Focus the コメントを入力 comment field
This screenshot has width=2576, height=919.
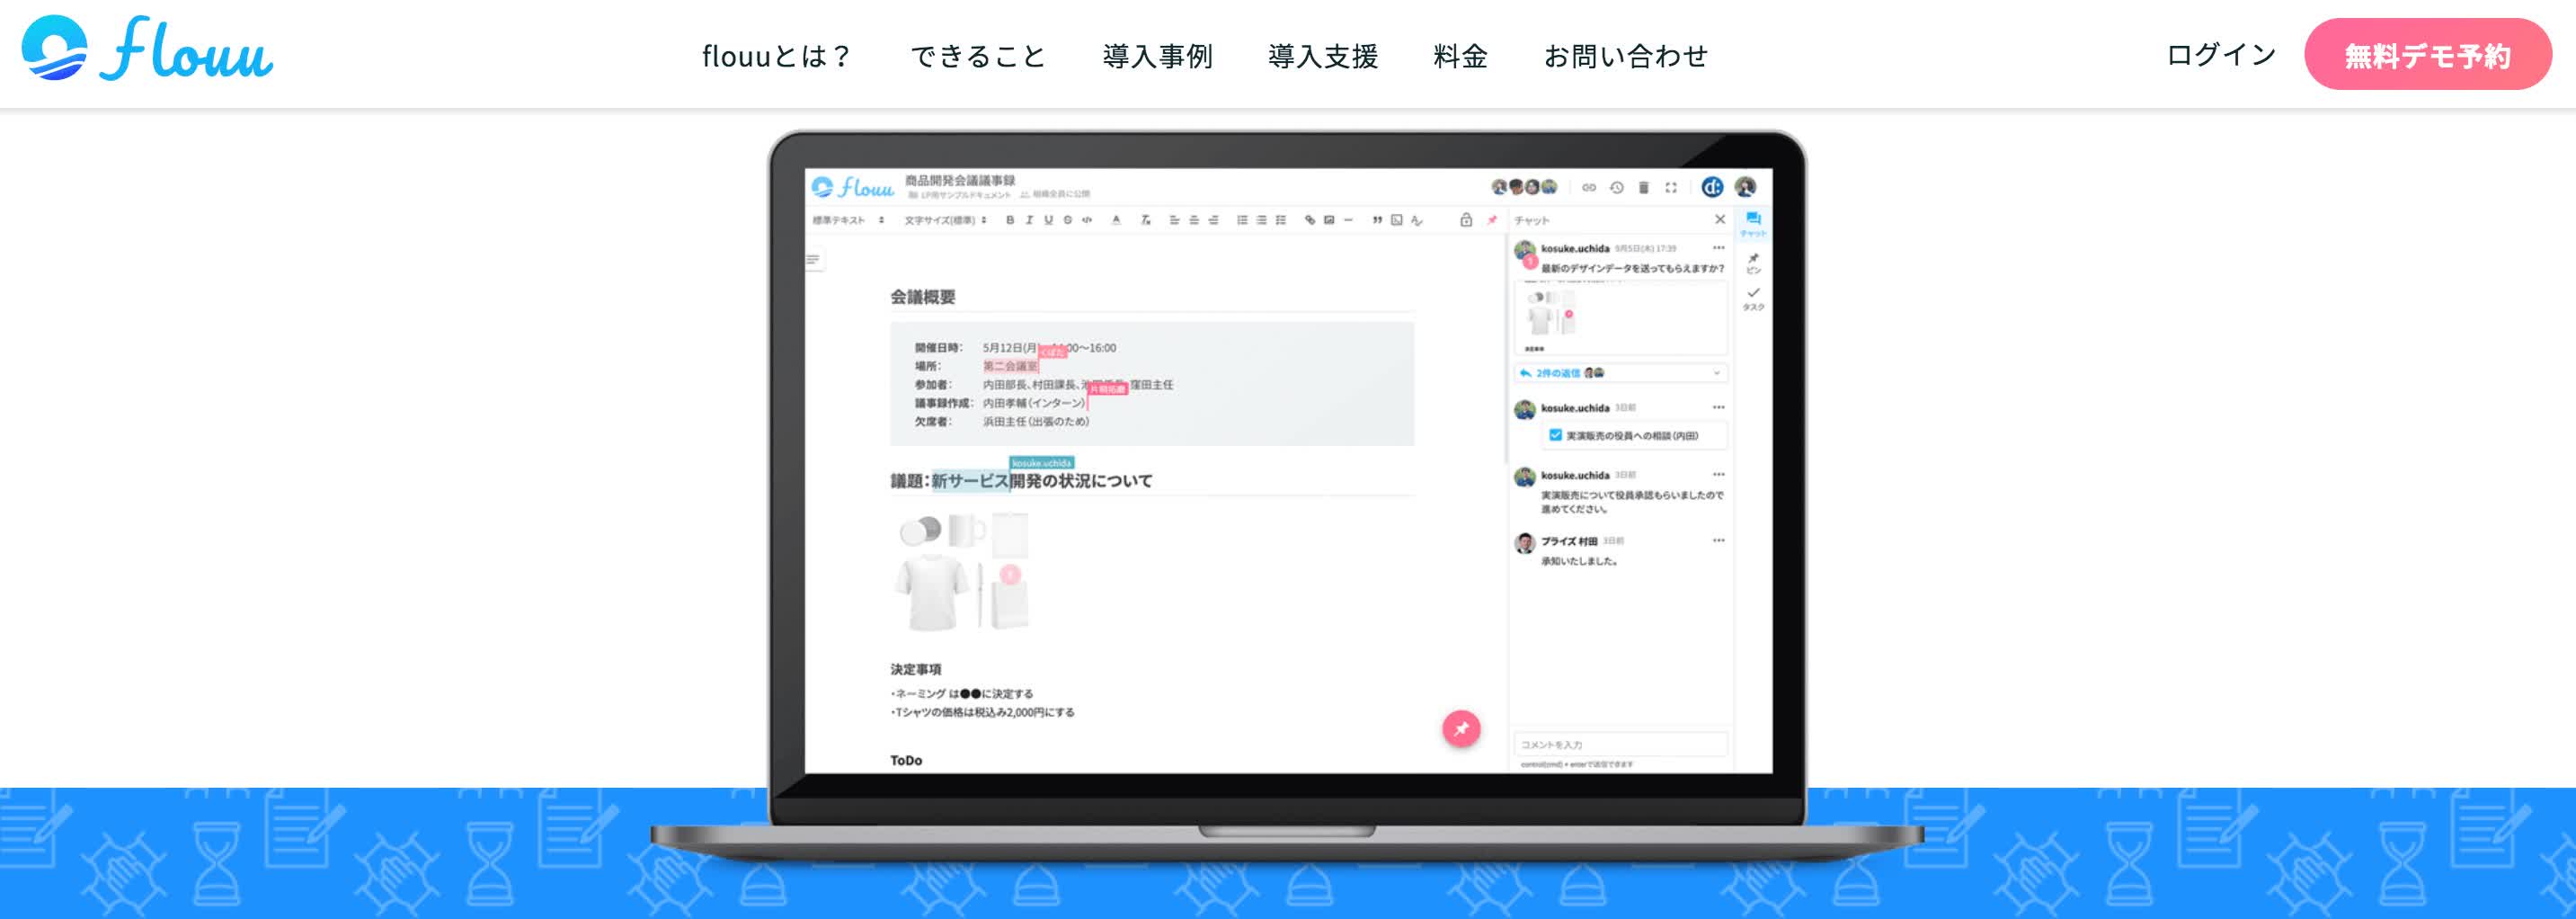point(1620,744)
